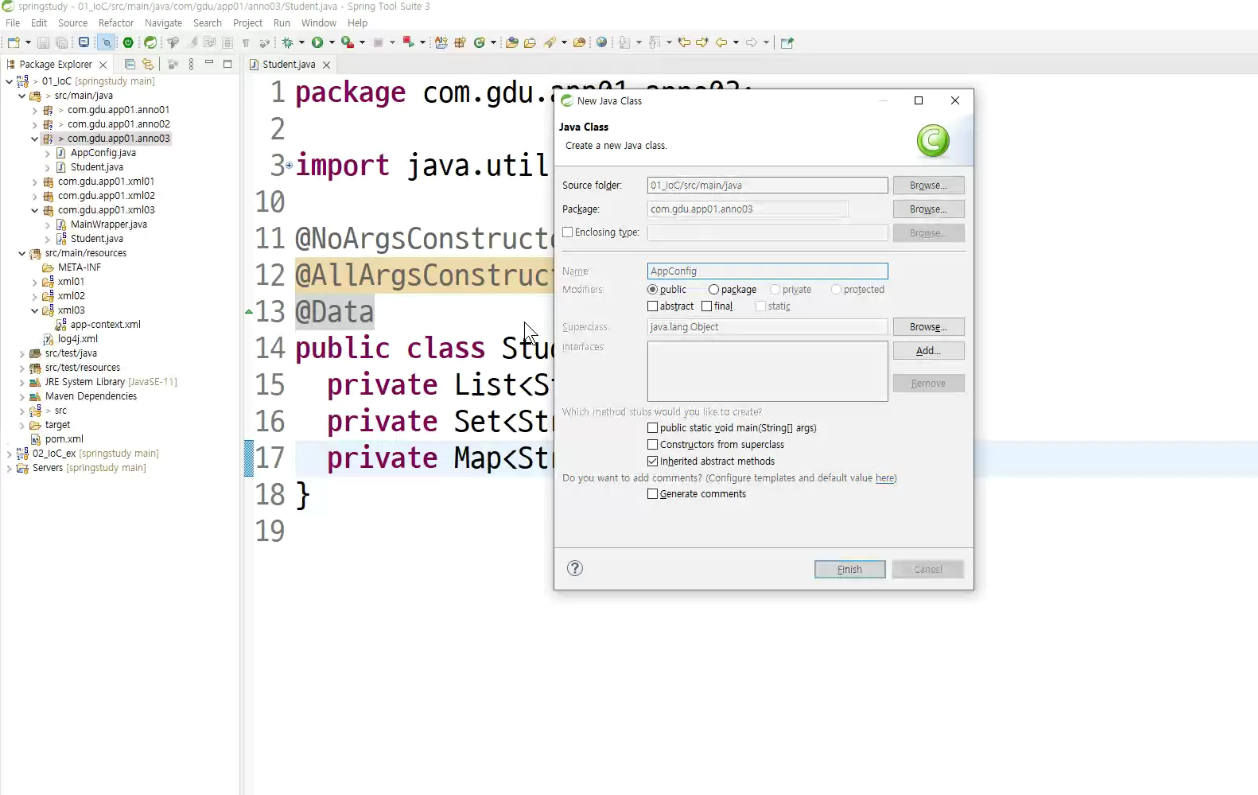Click Browse next to Source folder
Image resolution: width=1258 pixels, height=795 pixels.
928,185
